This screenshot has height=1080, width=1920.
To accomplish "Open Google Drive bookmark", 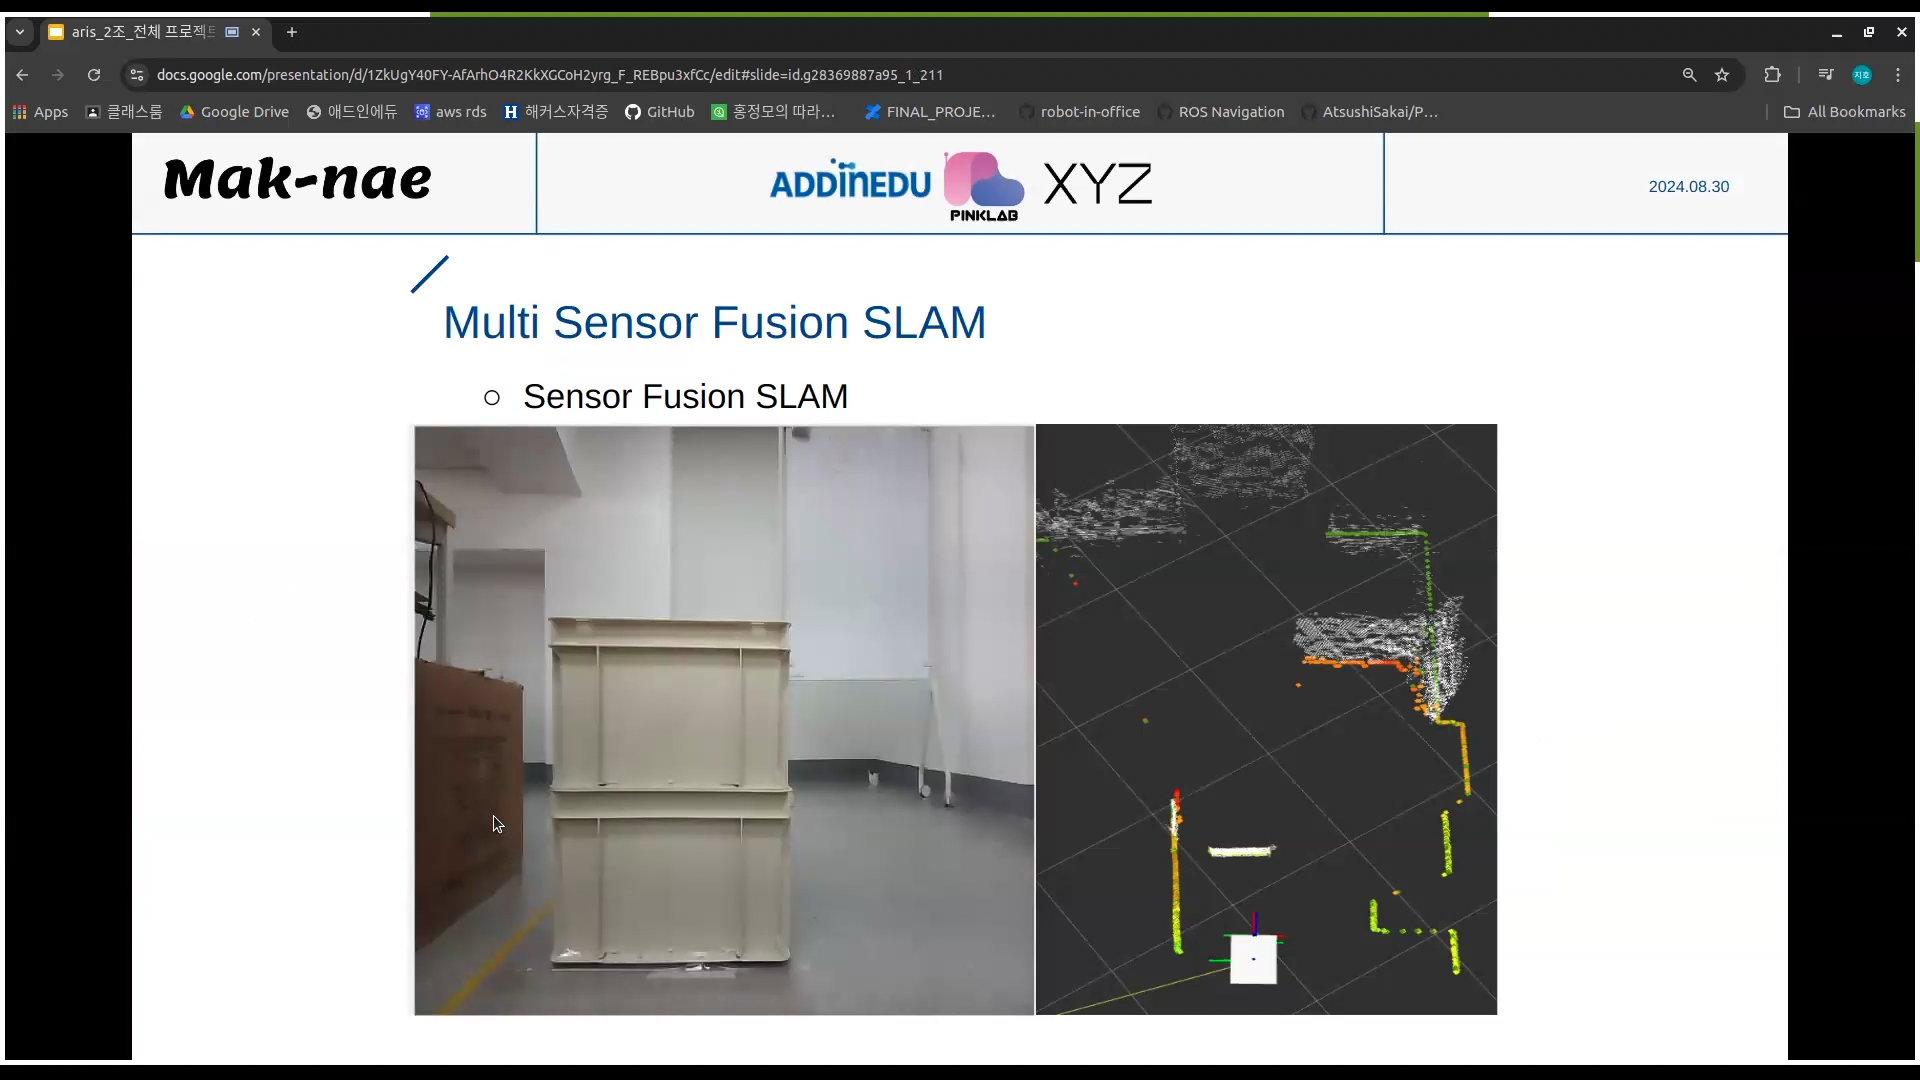I will click(x=234, y=112).
